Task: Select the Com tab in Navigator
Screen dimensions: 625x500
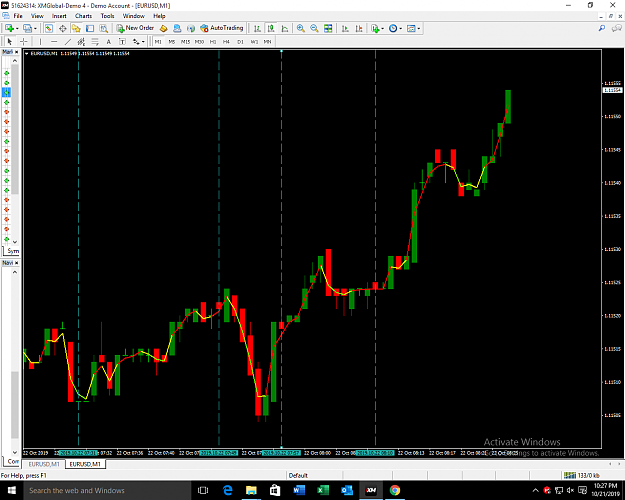Action: [13, 461]
